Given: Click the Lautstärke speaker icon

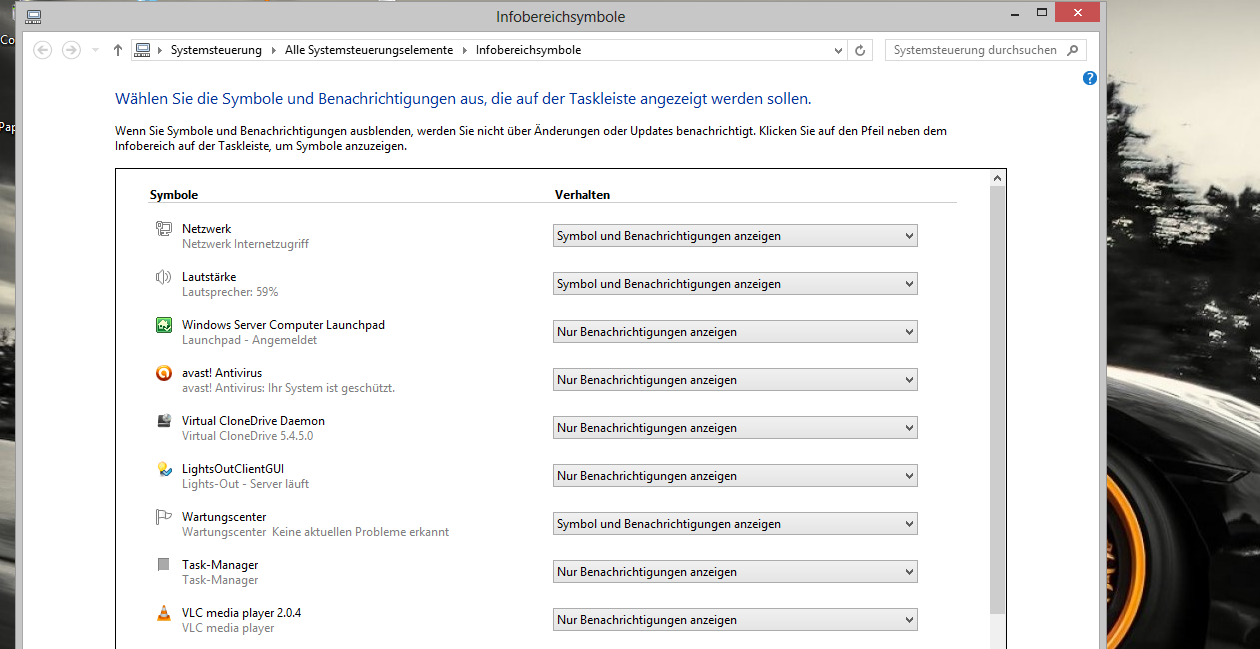Looking at the screenshot, I should [164, 277].
